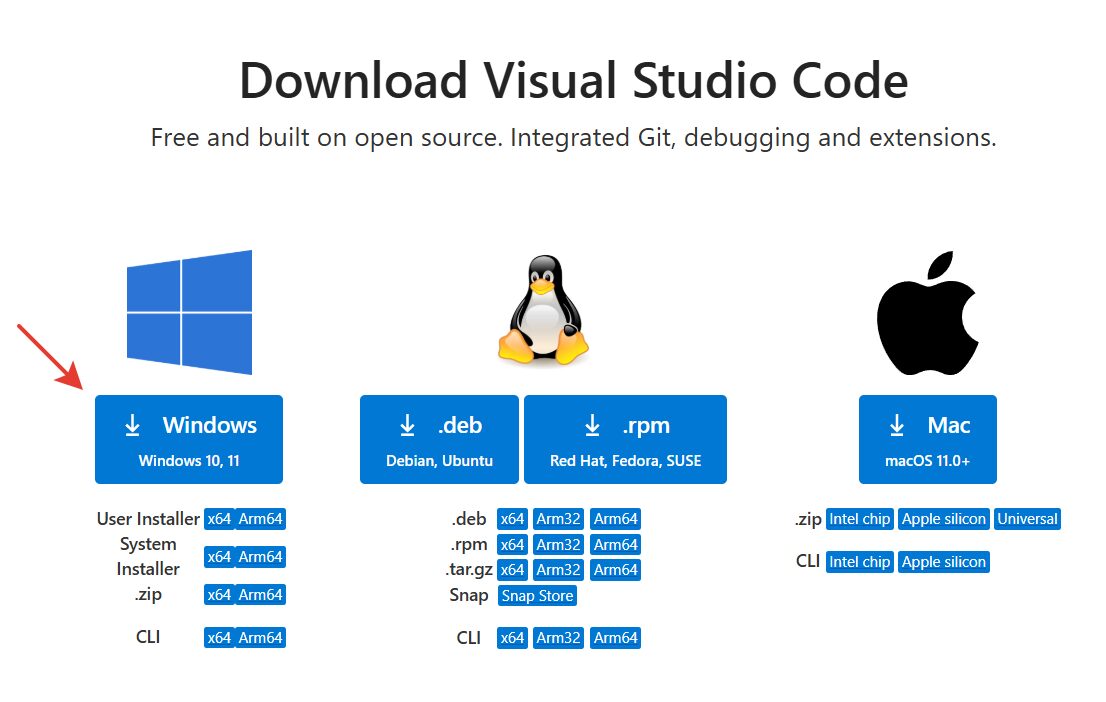Get Windows .zip Arm64 archive

[260, 595]
